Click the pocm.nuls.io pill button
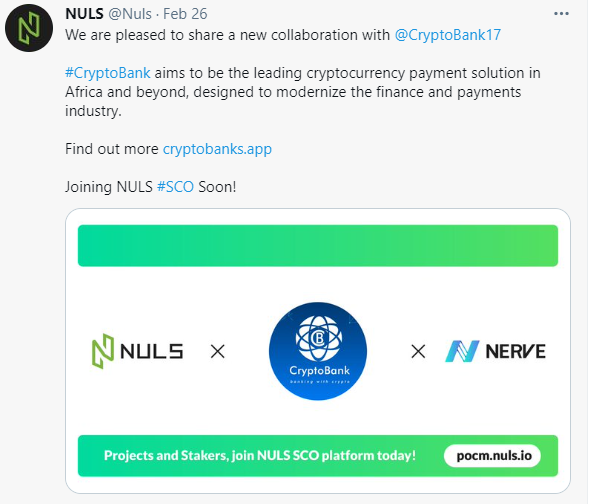This screenshot has width=589, height=504. (x=493, y=456)
